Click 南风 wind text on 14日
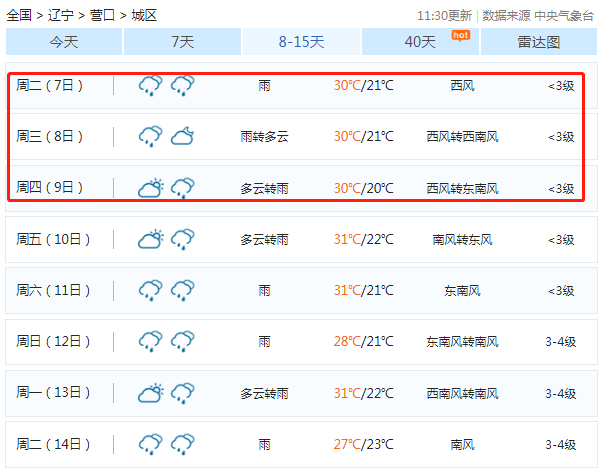The width and height of the screenshot is (601, 473). coord(462,445)
